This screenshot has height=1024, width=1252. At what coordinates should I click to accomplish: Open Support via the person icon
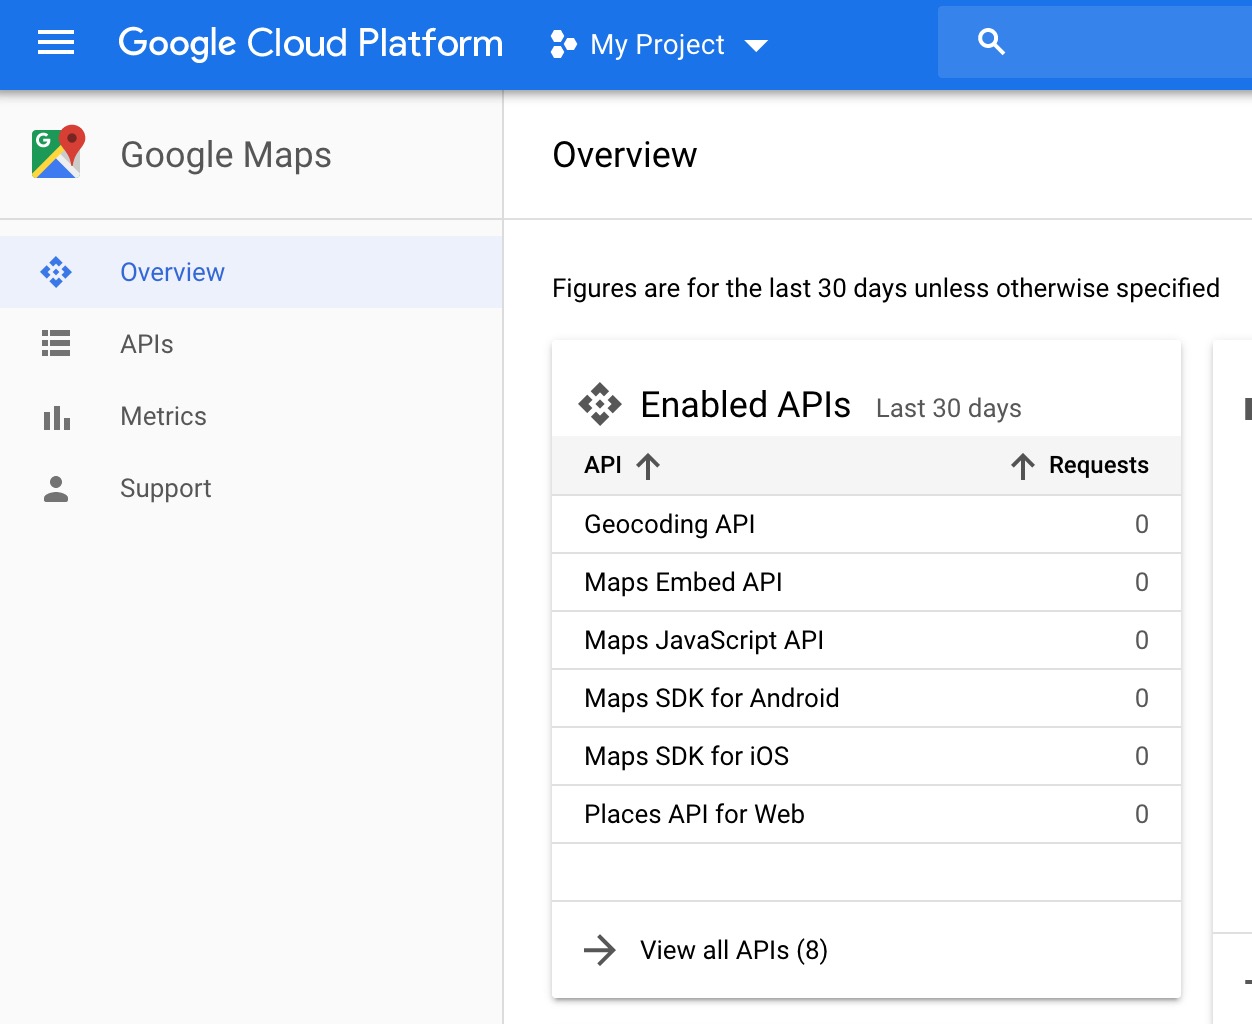click(x=55, y=488)
